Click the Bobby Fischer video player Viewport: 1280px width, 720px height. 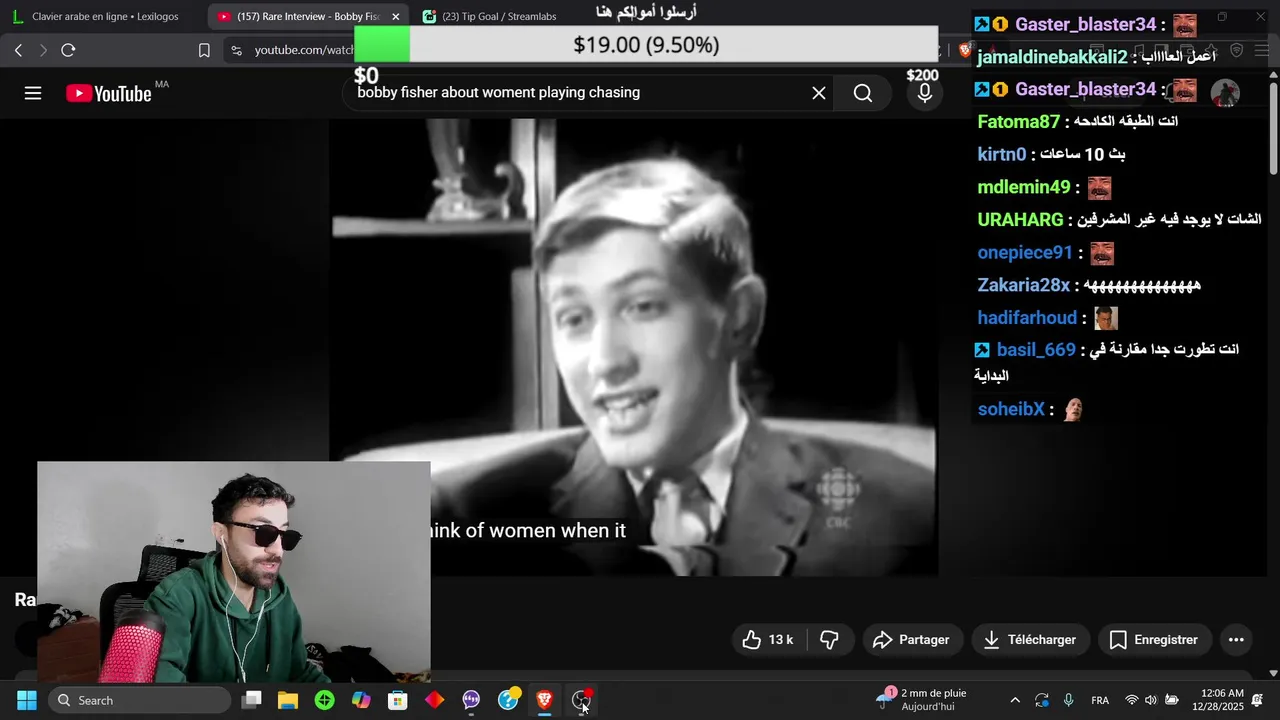point(634,347)
